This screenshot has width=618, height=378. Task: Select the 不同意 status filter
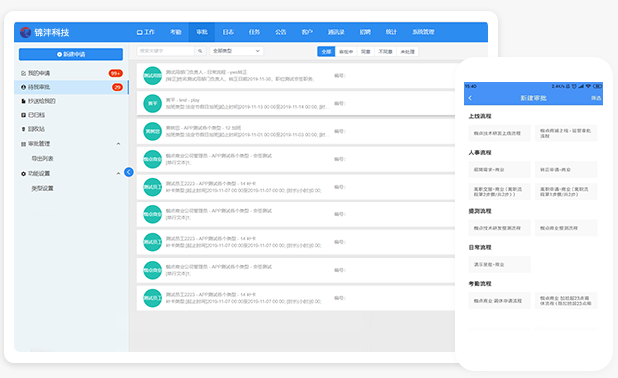(x=385, y=52)
